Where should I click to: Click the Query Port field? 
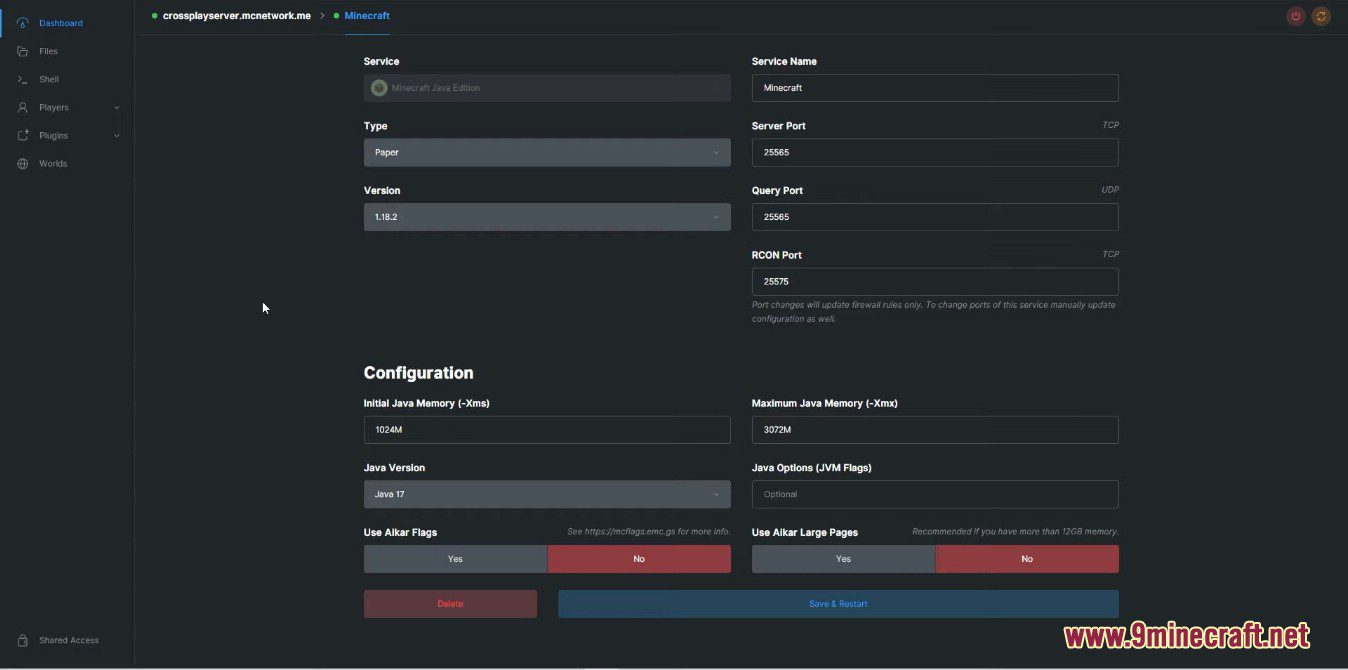pos(935,217)
